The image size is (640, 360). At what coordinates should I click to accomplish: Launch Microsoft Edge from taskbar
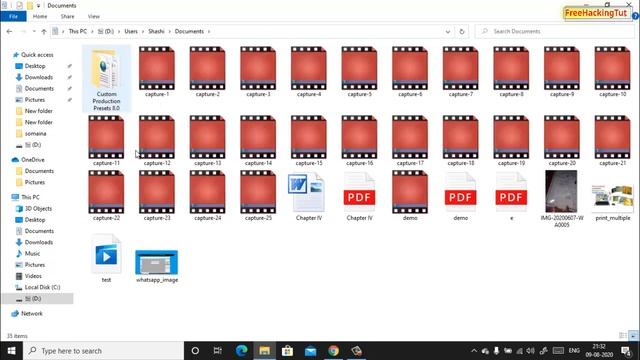pyautogui.click(x=241, y=351)
